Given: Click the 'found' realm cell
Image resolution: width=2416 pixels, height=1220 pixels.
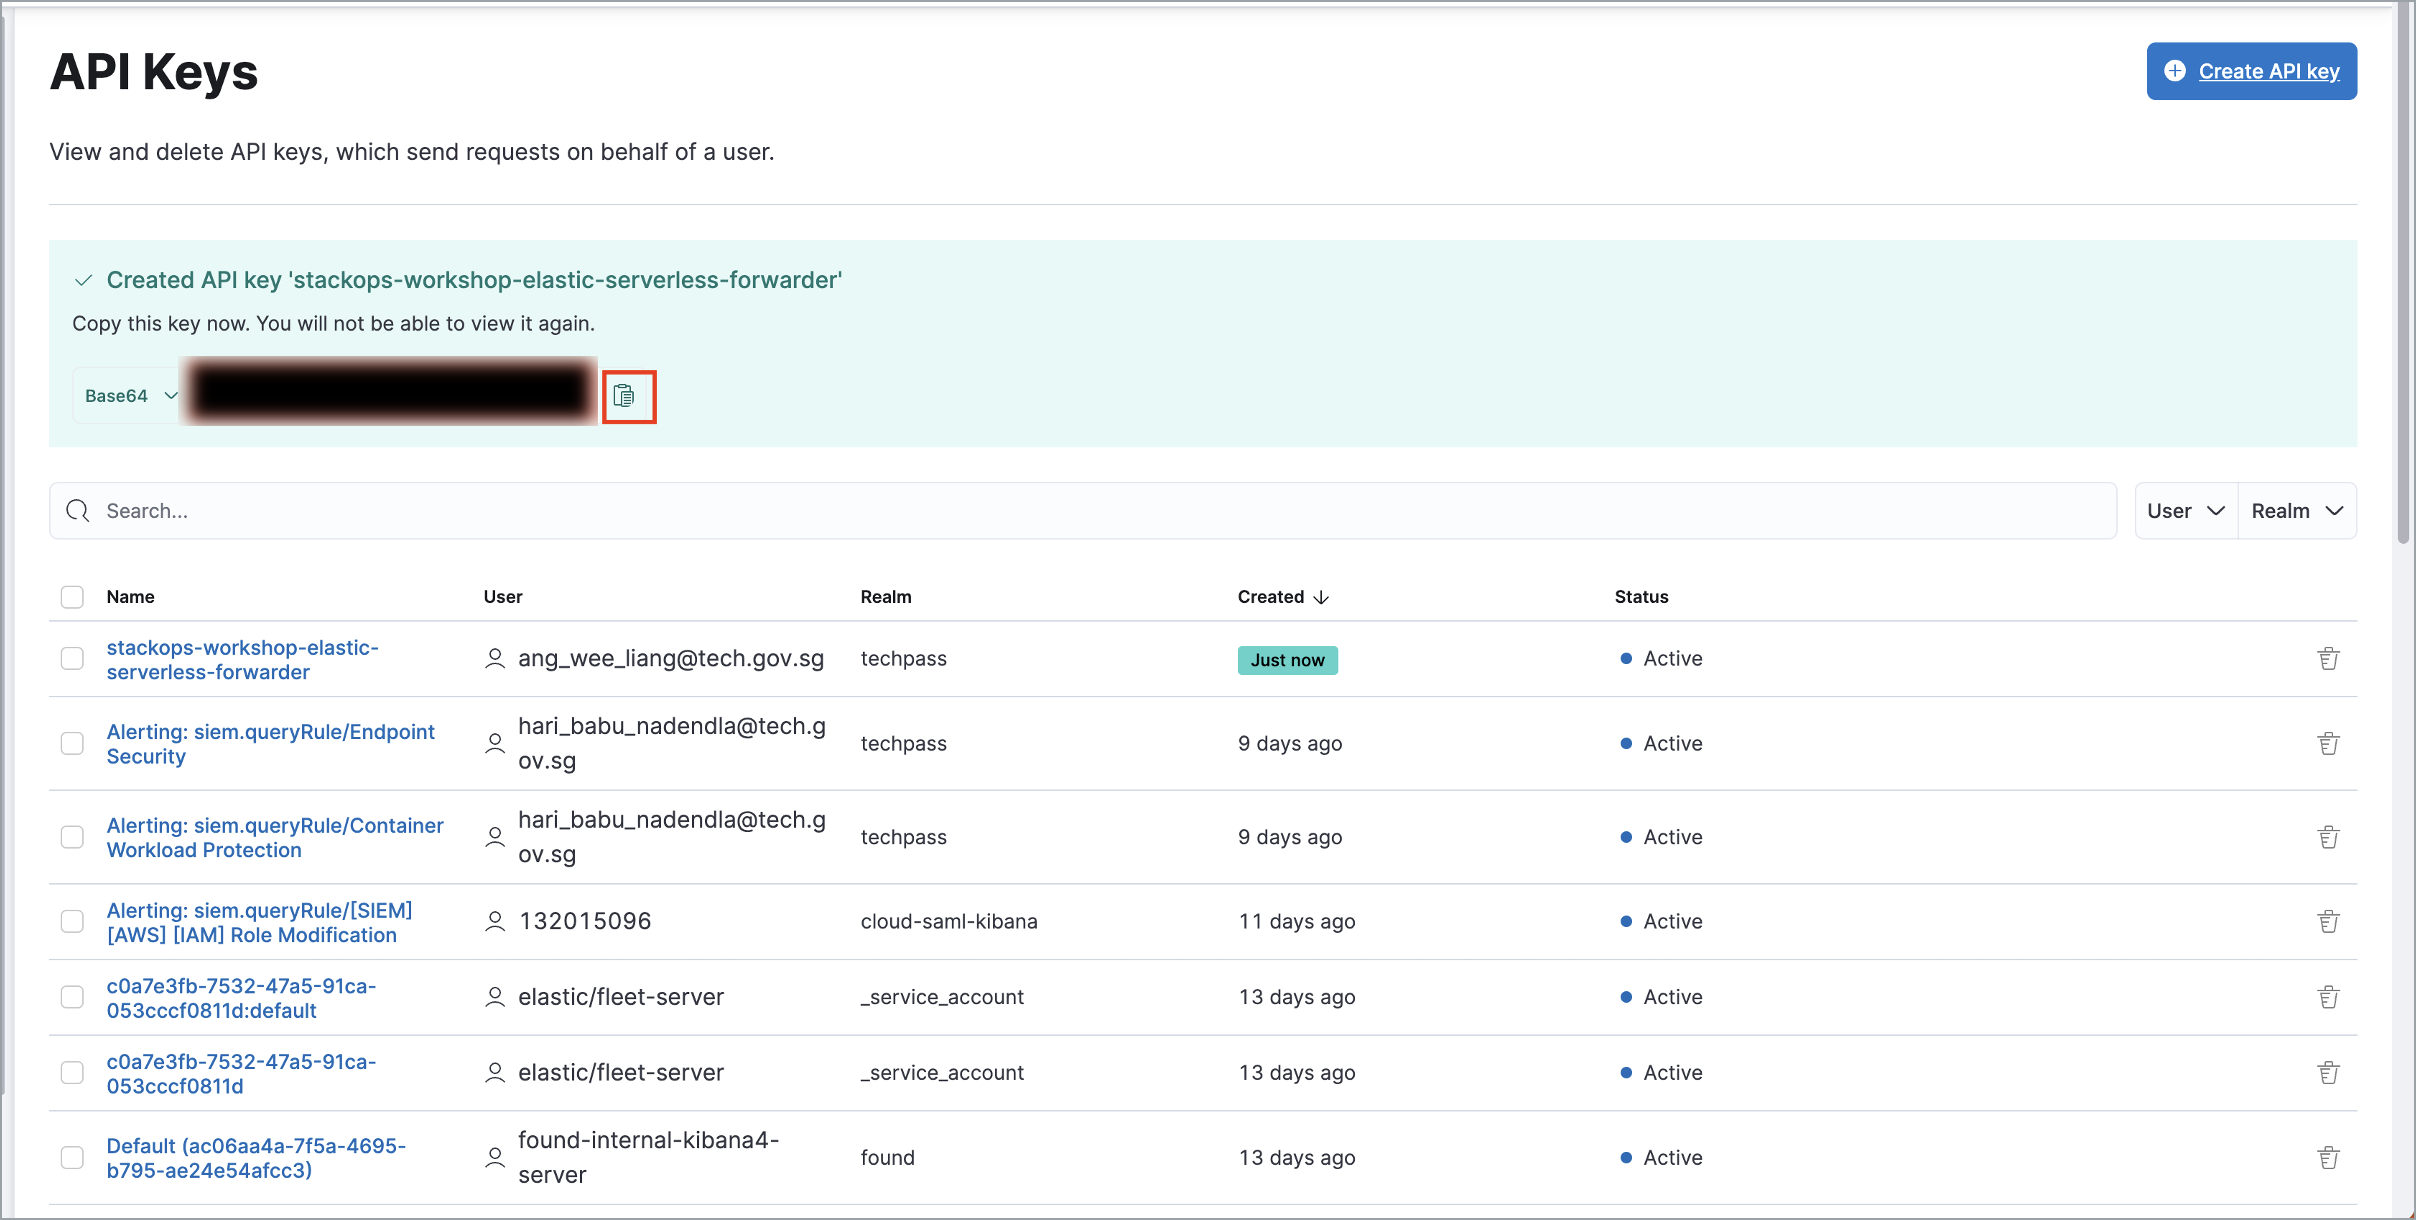Looking at the screenshot, I should pos(888,1158).
